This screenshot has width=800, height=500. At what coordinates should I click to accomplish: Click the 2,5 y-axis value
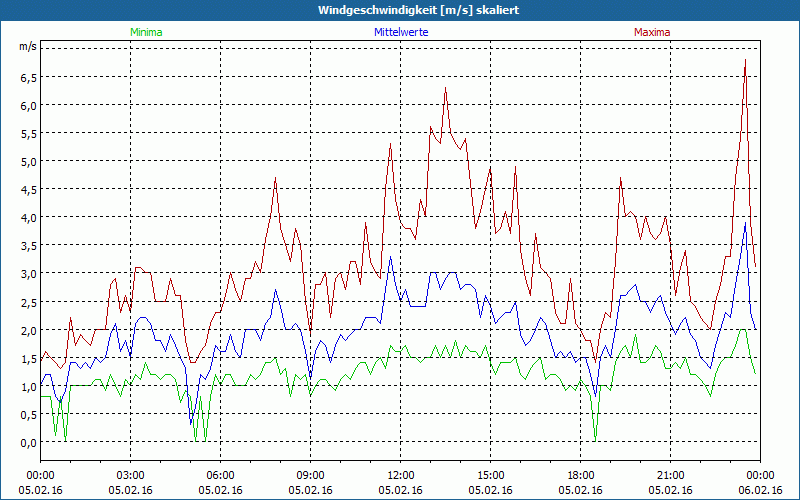(28, 302)
